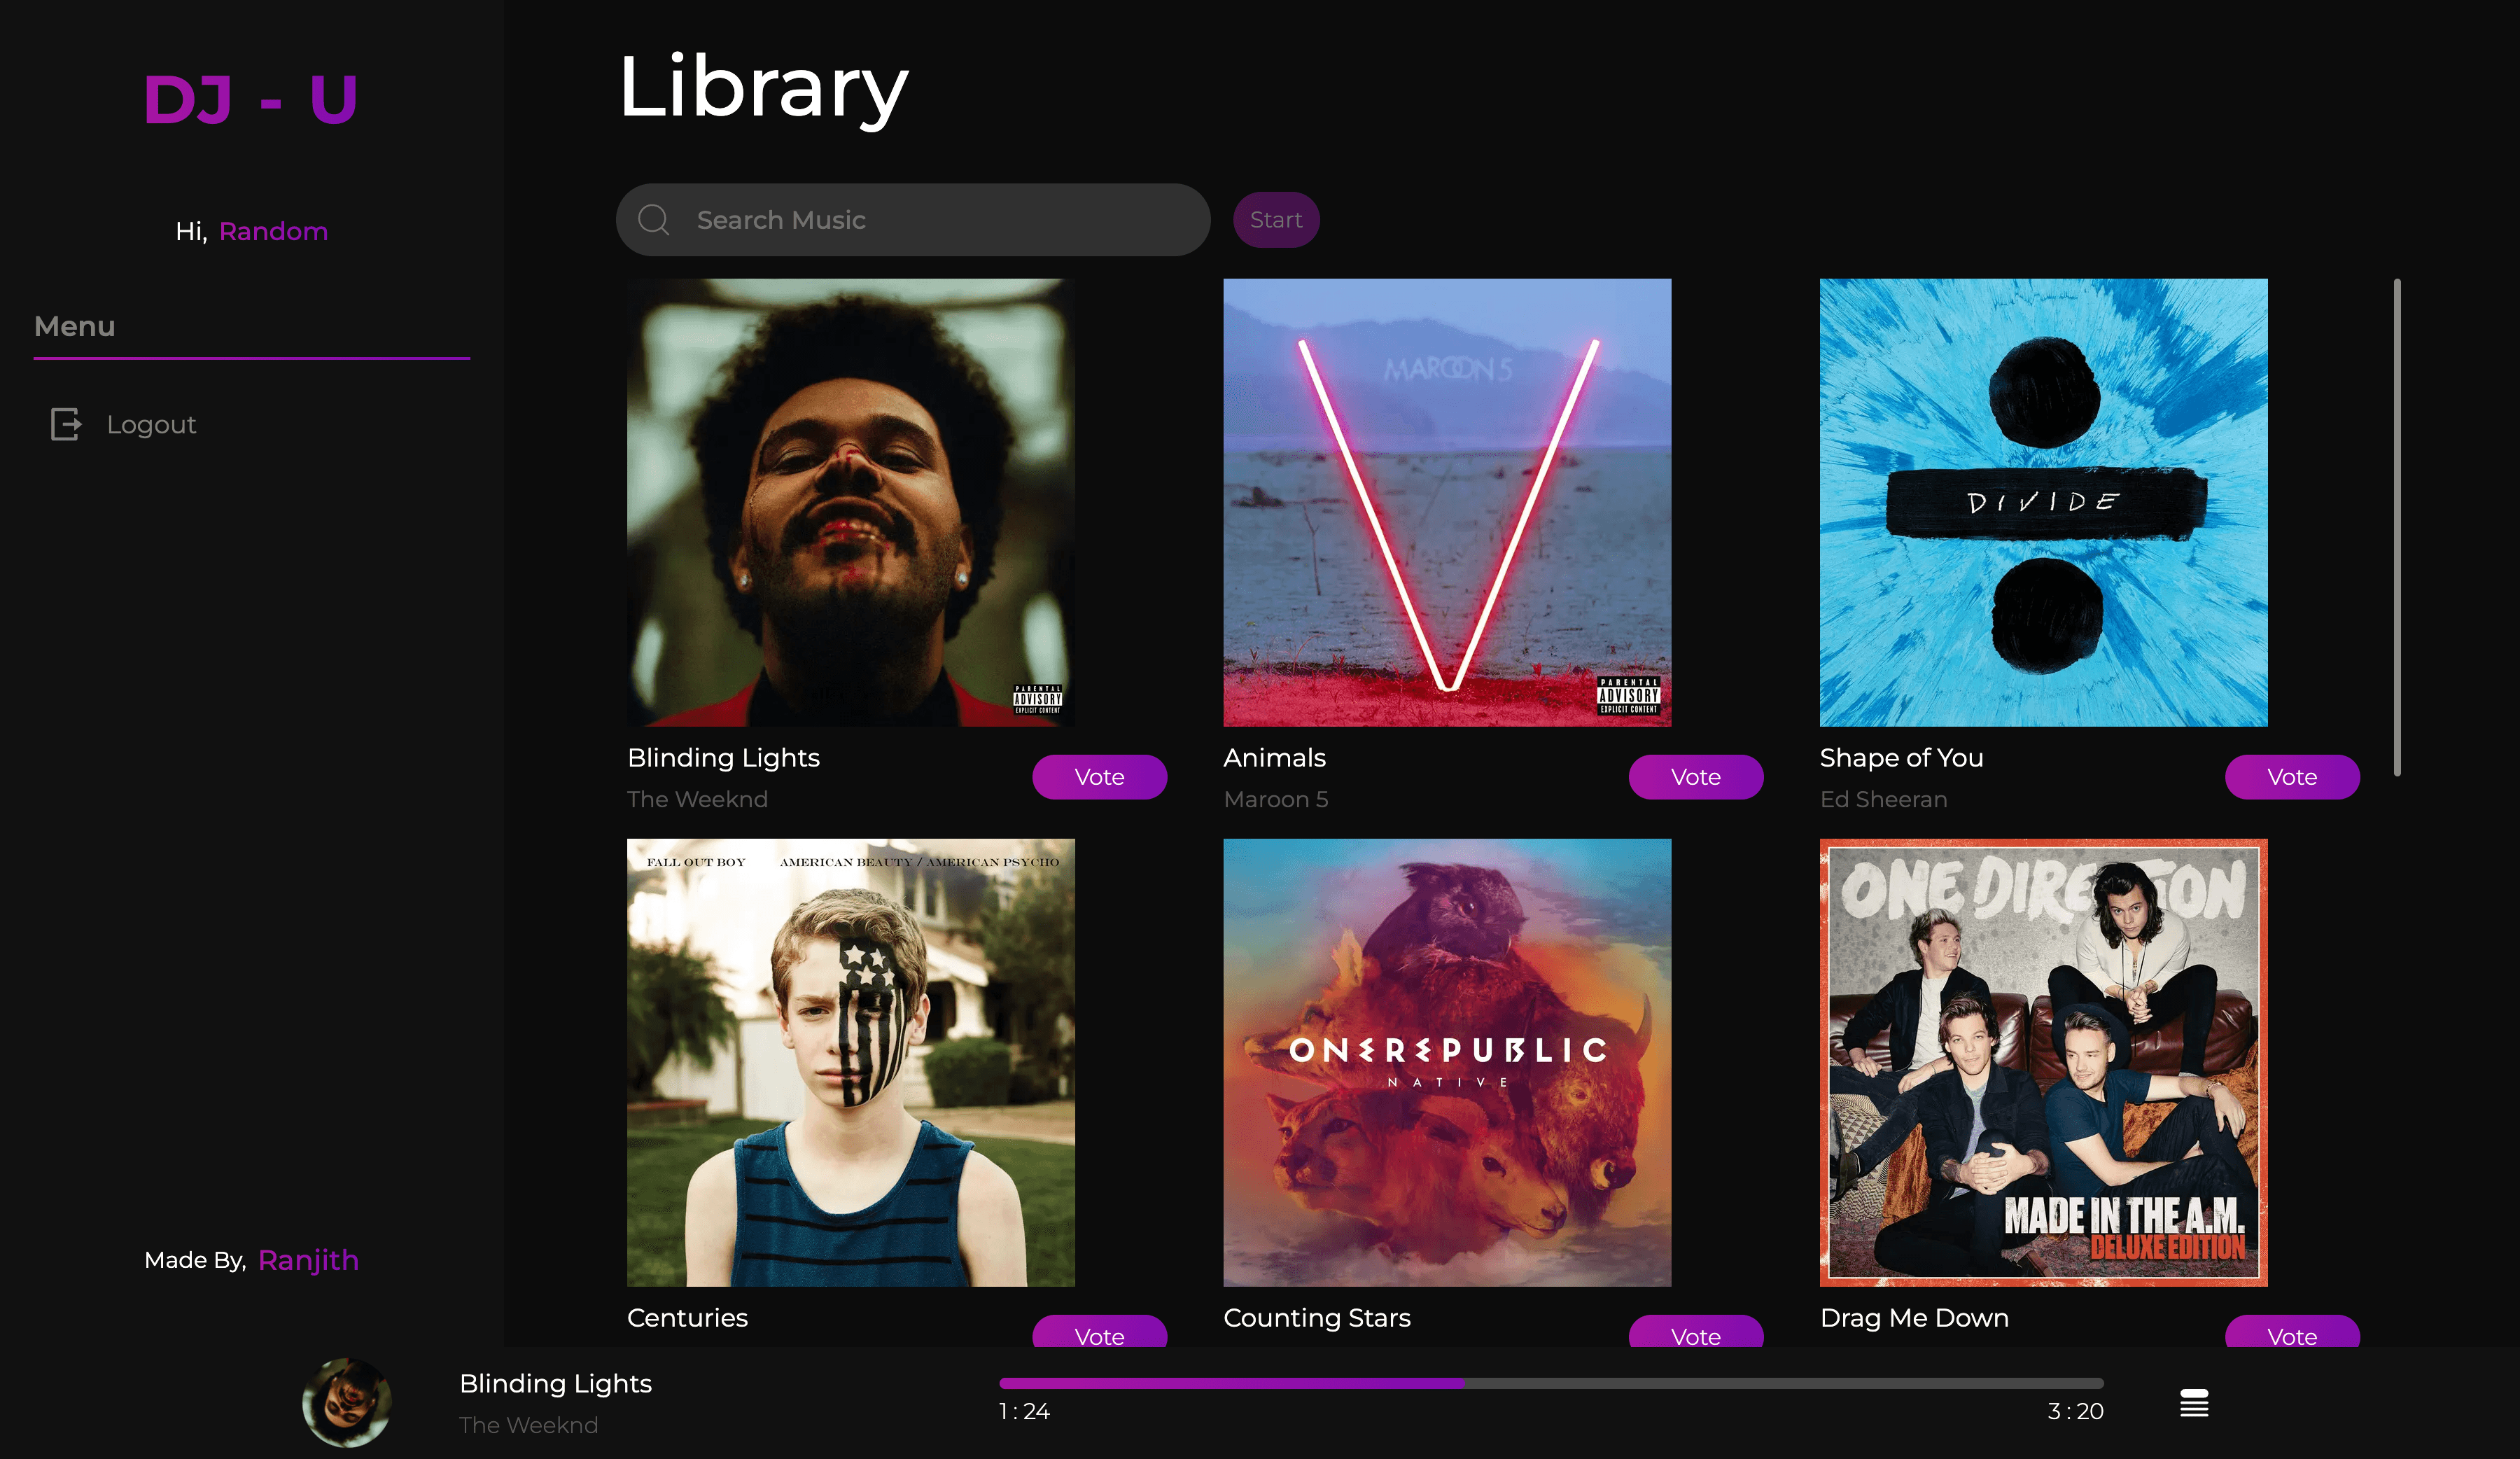Click the logout arrow icon
Viewport: 2520px width, 1459px height.
[x=66, y=424]
